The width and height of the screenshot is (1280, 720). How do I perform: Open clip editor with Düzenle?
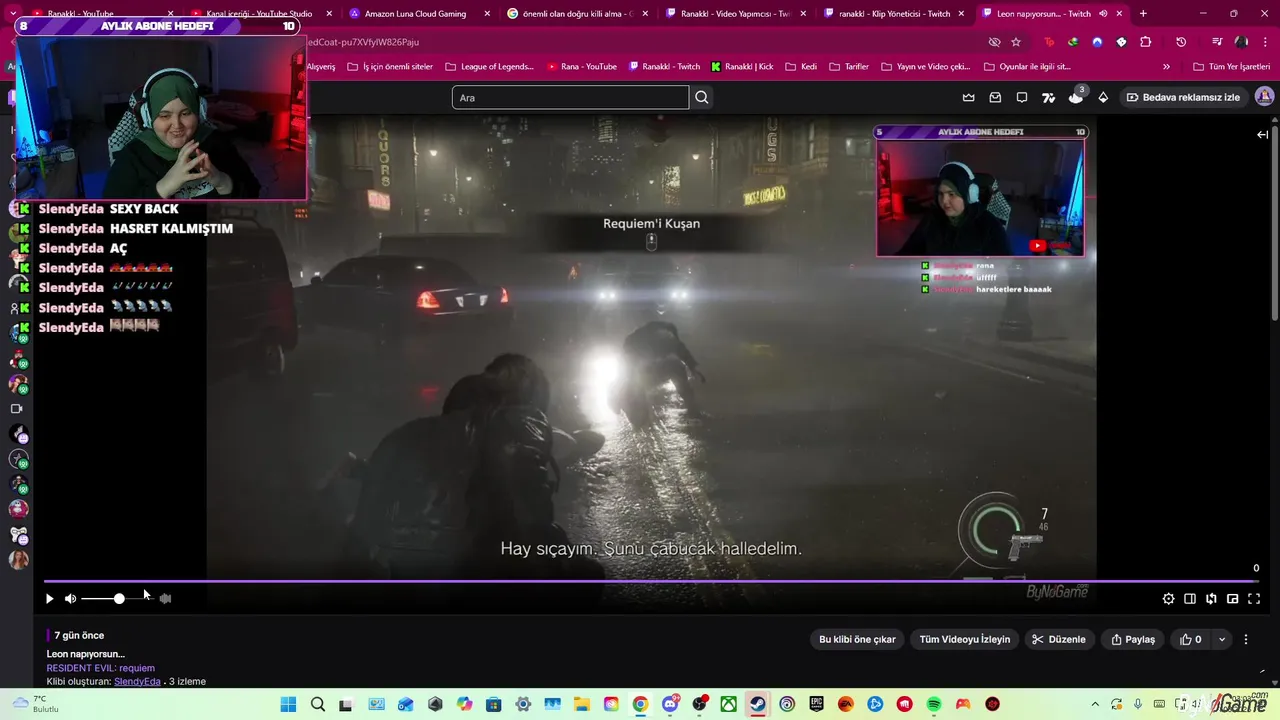[x=1059, y=639]
